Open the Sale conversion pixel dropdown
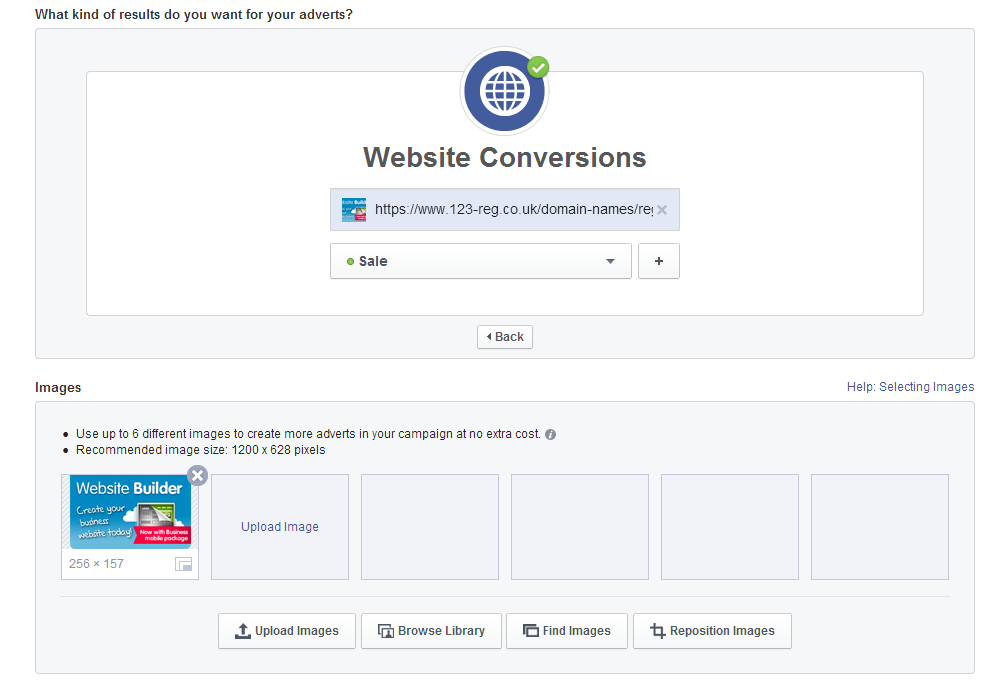 point(480,261)
